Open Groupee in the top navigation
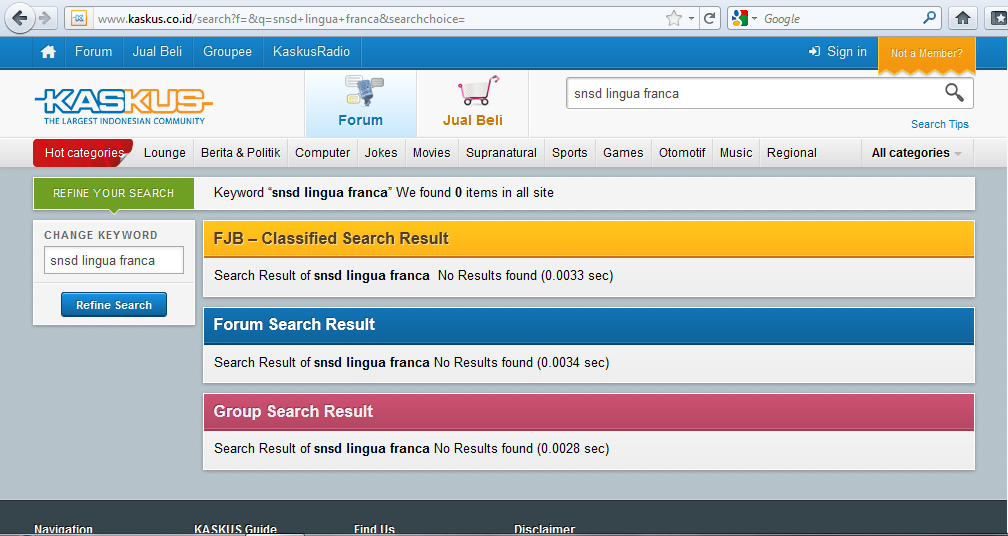 click(228, 52)
